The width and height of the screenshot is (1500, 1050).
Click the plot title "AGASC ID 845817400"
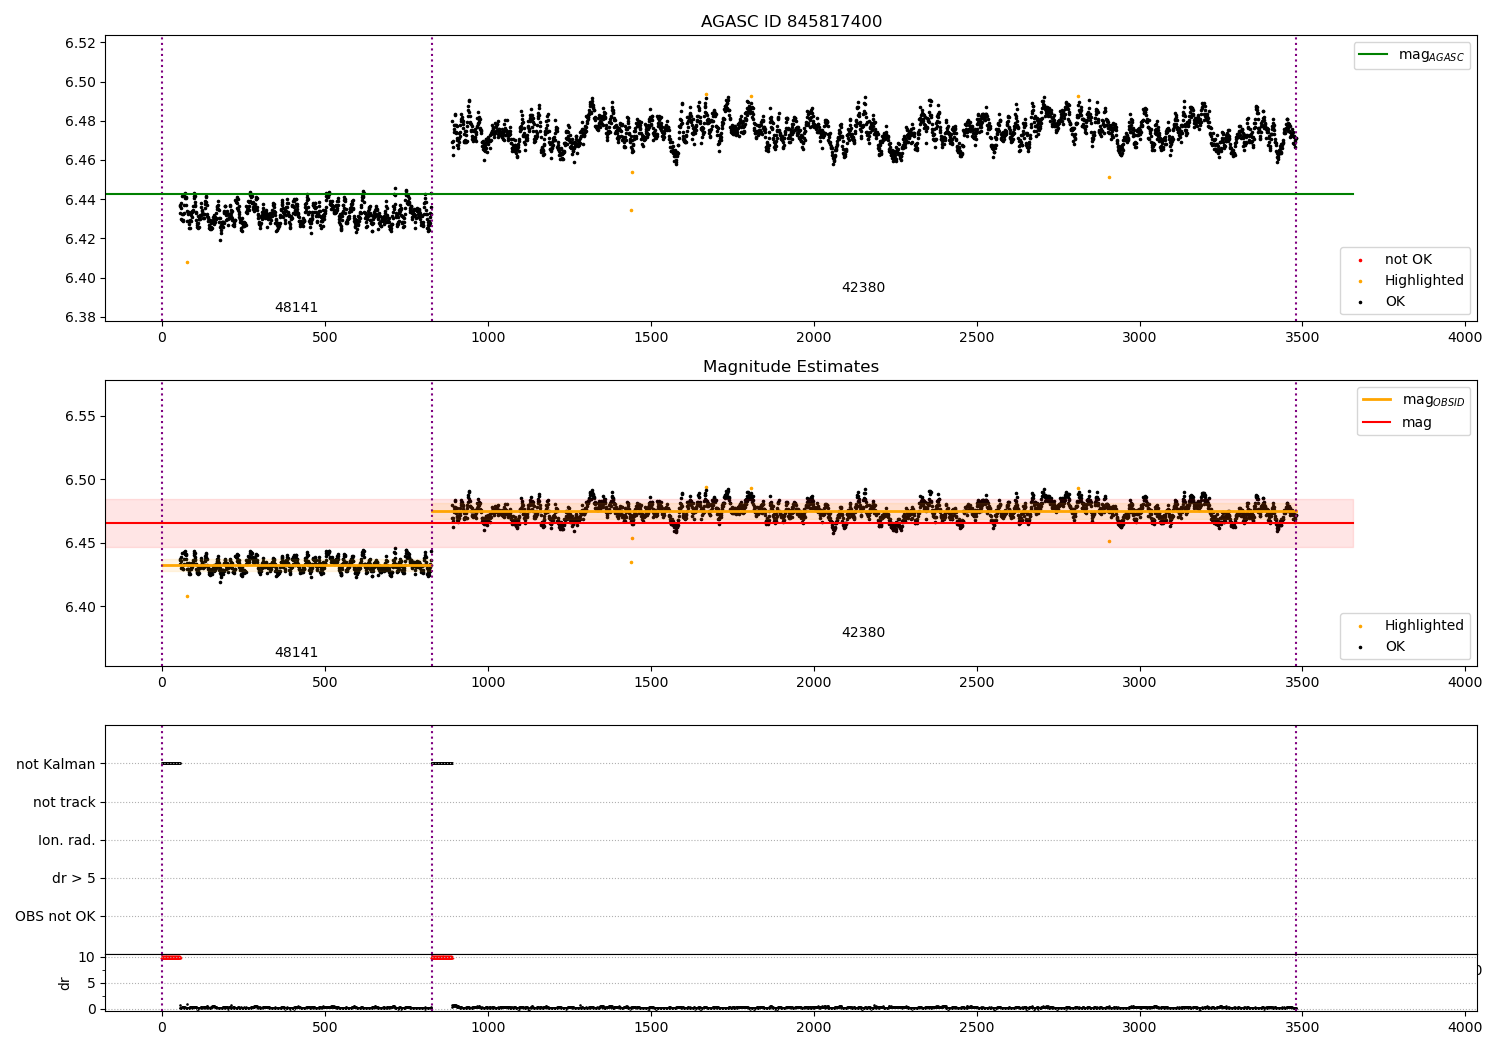(x=791, y=22)
